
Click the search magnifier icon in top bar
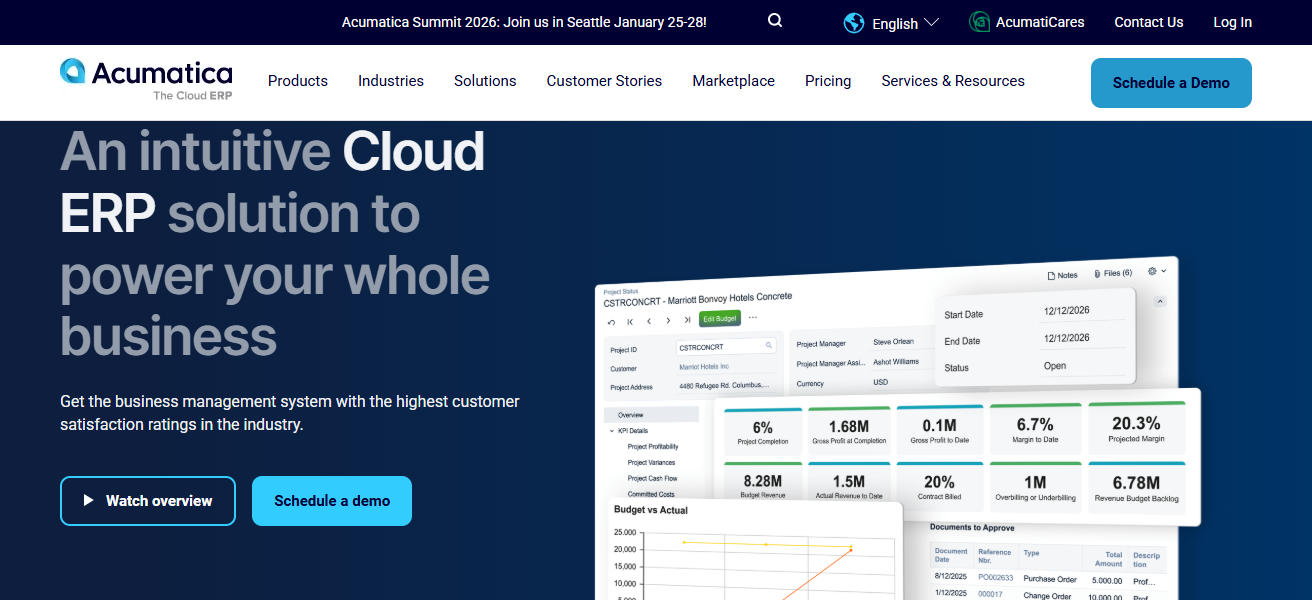[x=775, y=21]
